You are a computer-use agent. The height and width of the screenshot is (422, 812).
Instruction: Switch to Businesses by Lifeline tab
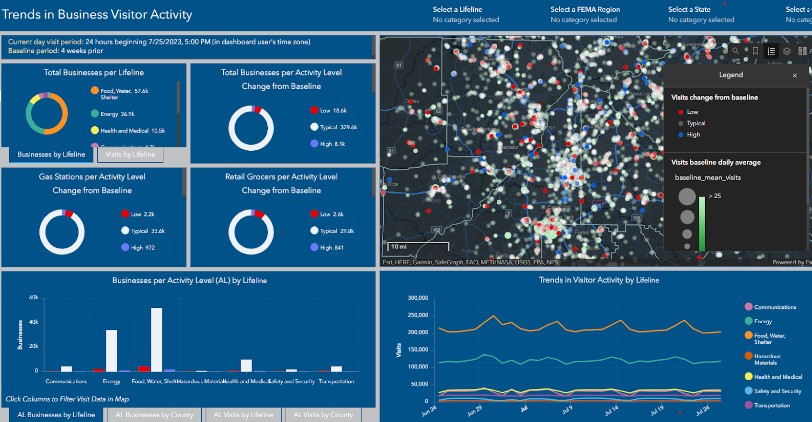(51, 154)
